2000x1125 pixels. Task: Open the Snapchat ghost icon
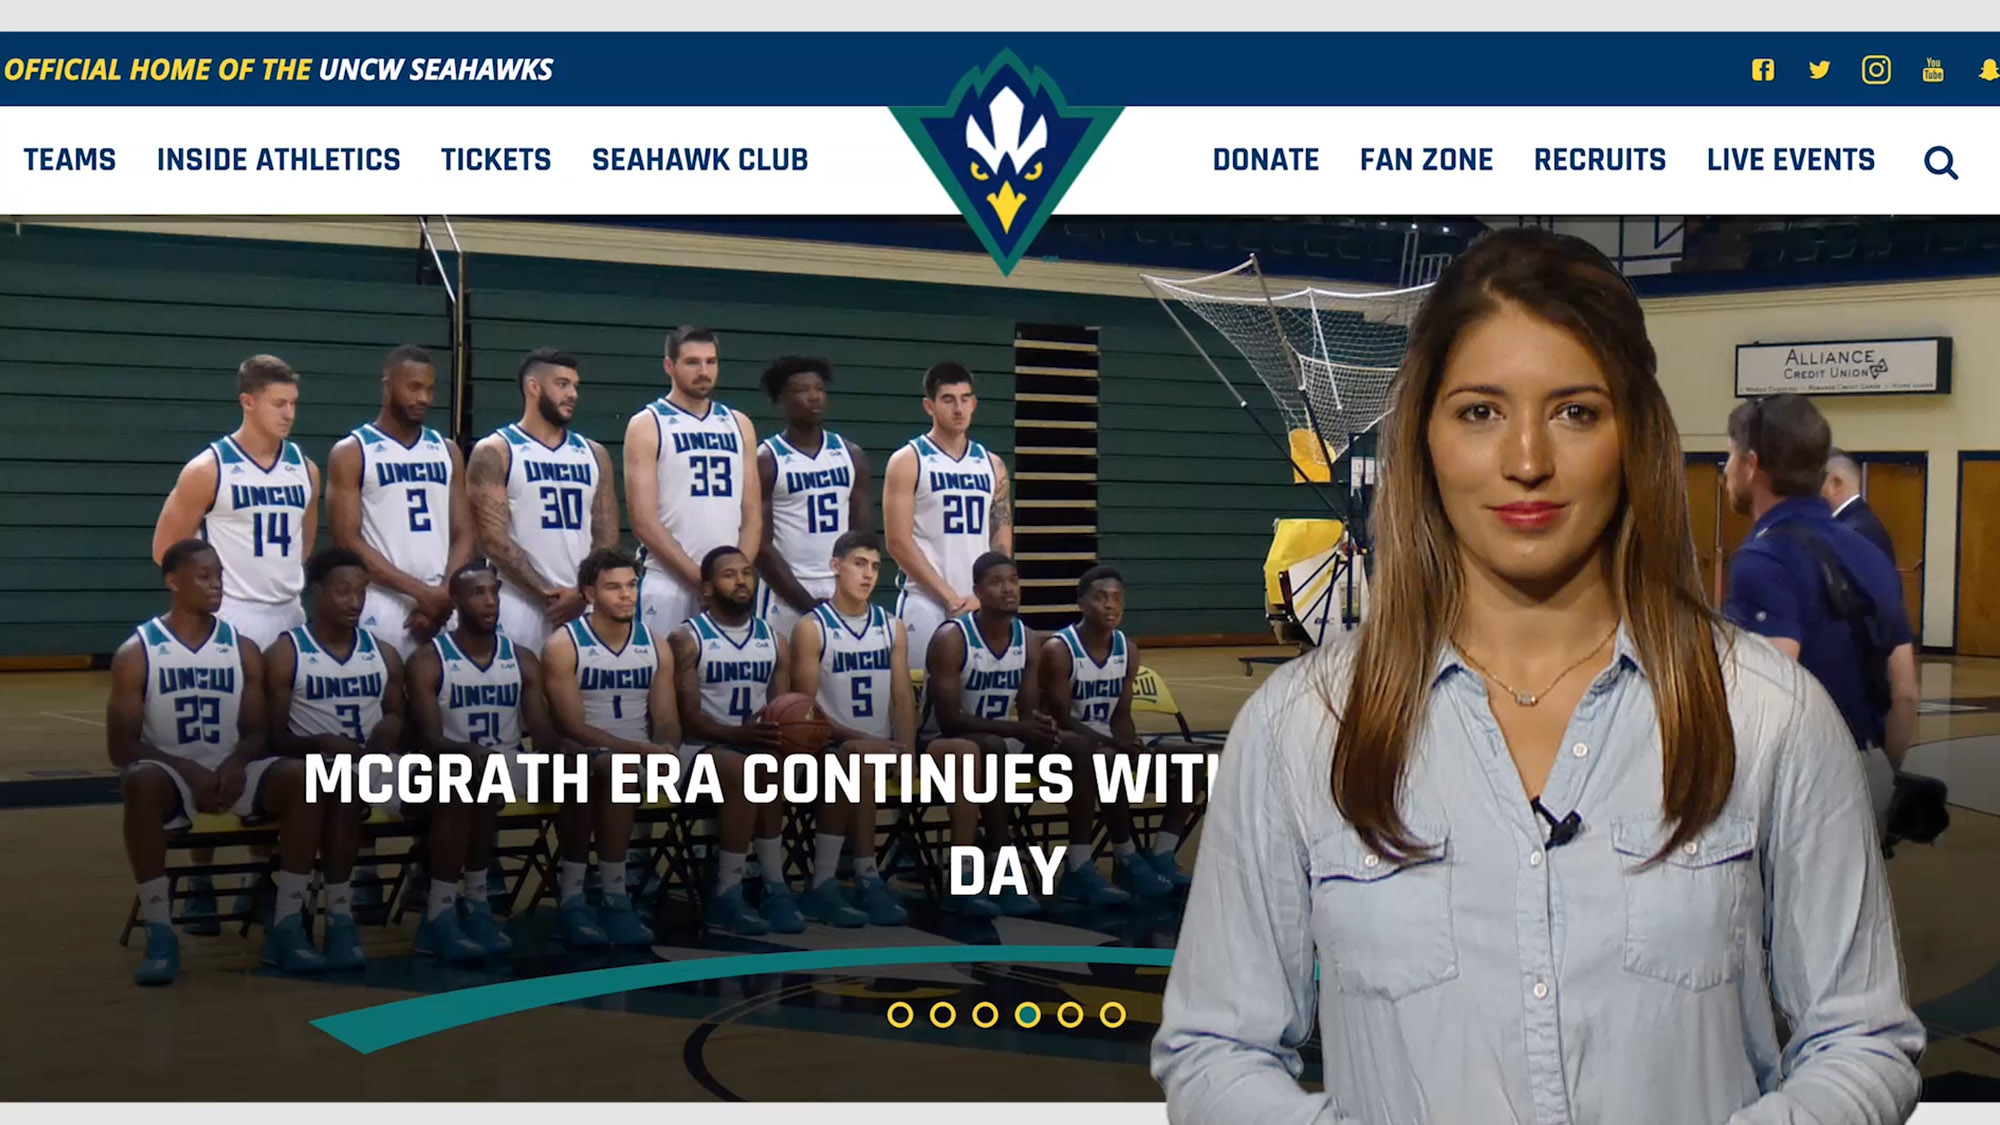pos(1989,70)
